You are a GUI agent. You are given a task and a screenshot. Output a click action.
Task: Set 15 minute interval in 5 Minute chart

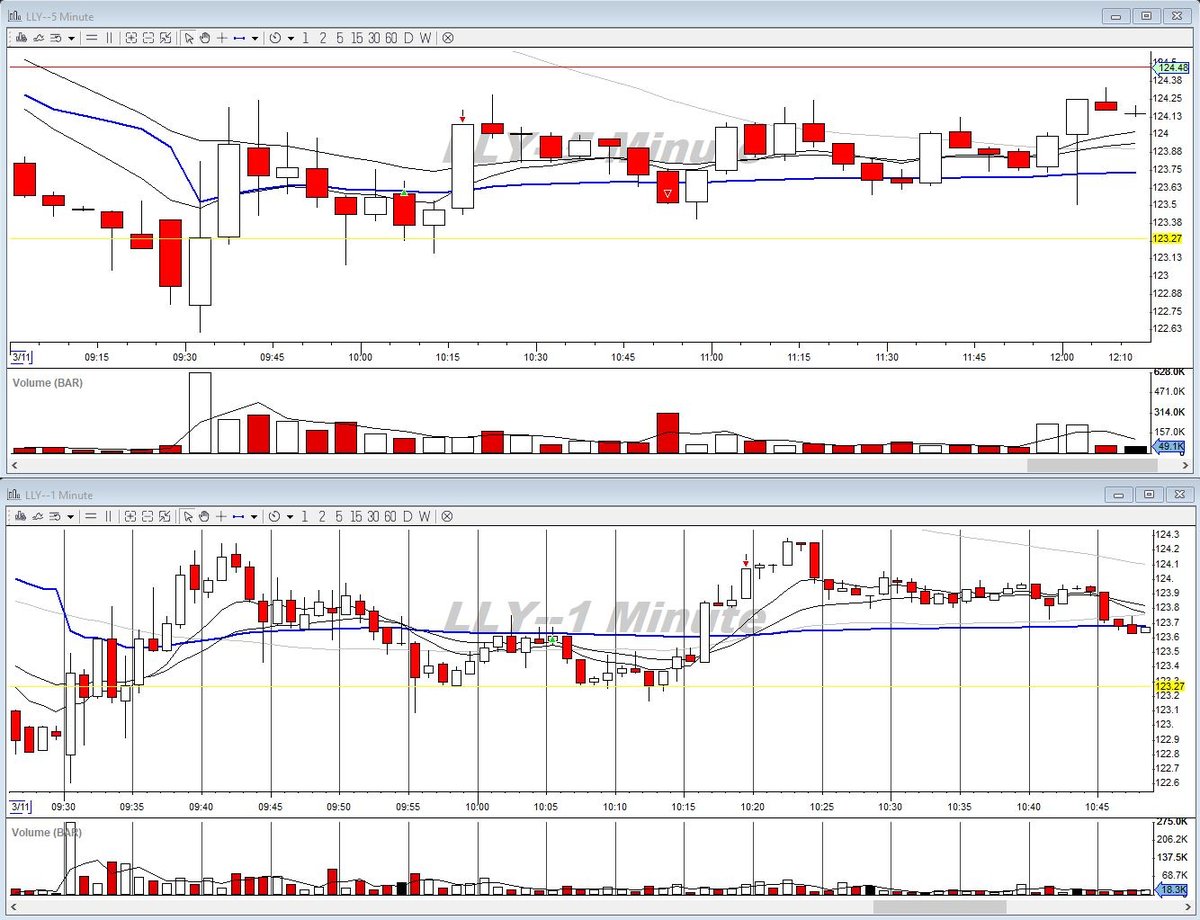tap(357, 38)
